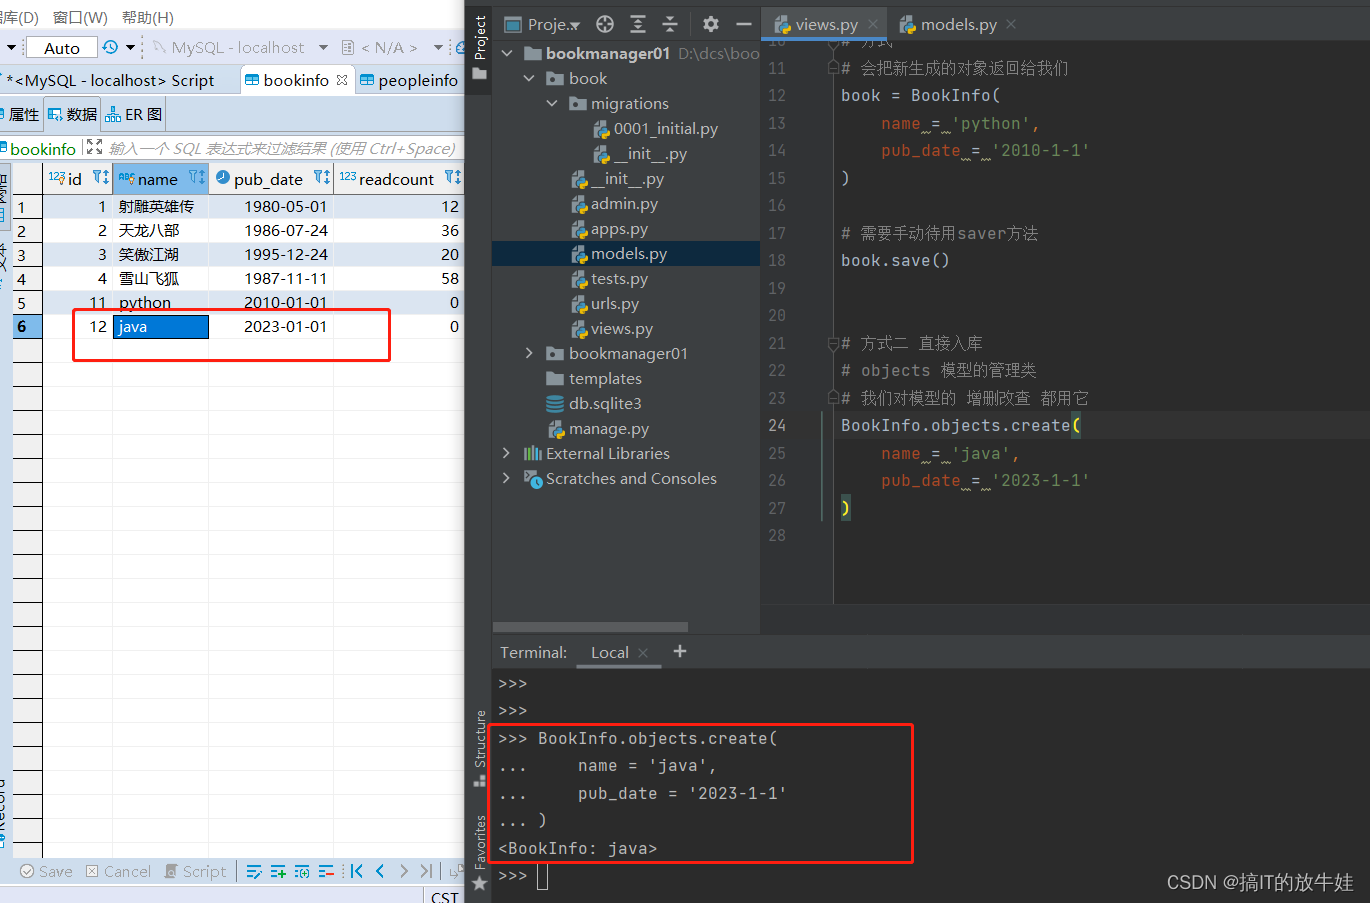Click the pub_date column filter icon

pos(321,178)
